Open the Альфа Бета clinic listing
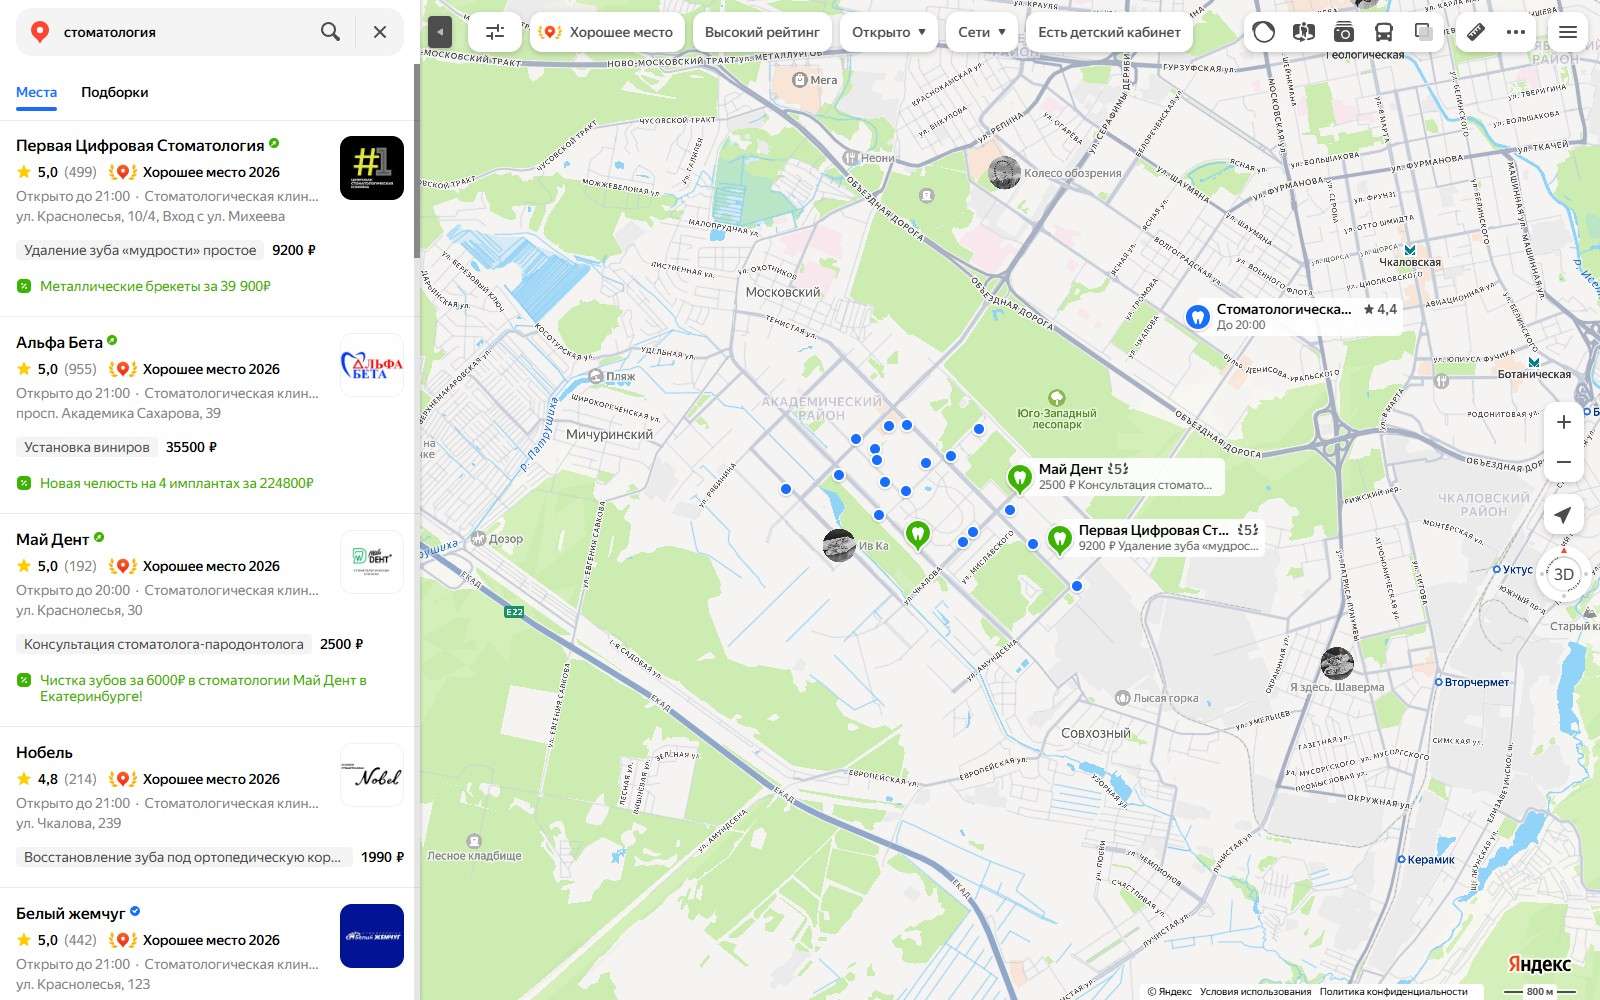 (59, 342)
